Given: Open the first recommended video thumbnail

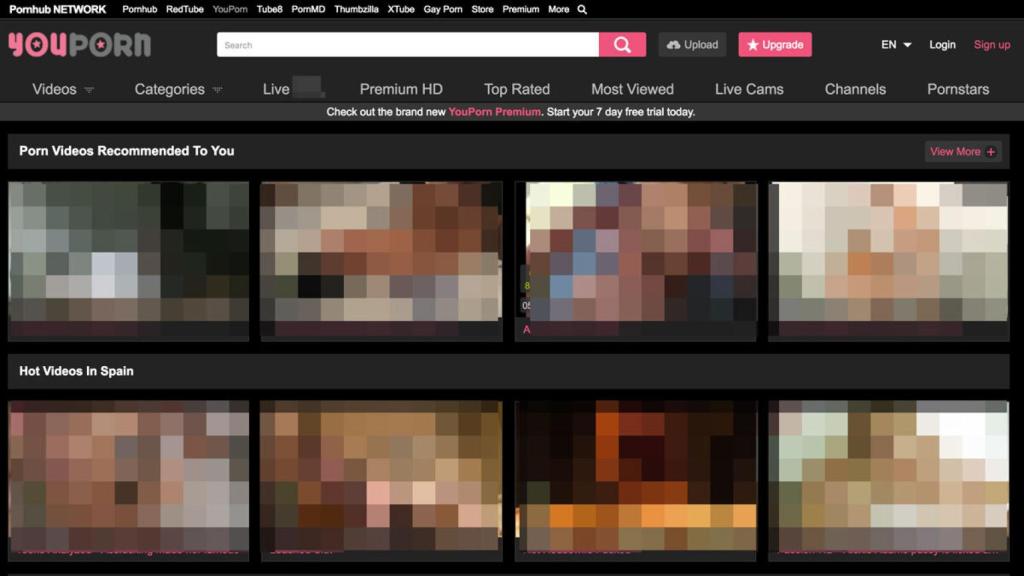Looking at the screenshot, I should coord(128,260).
